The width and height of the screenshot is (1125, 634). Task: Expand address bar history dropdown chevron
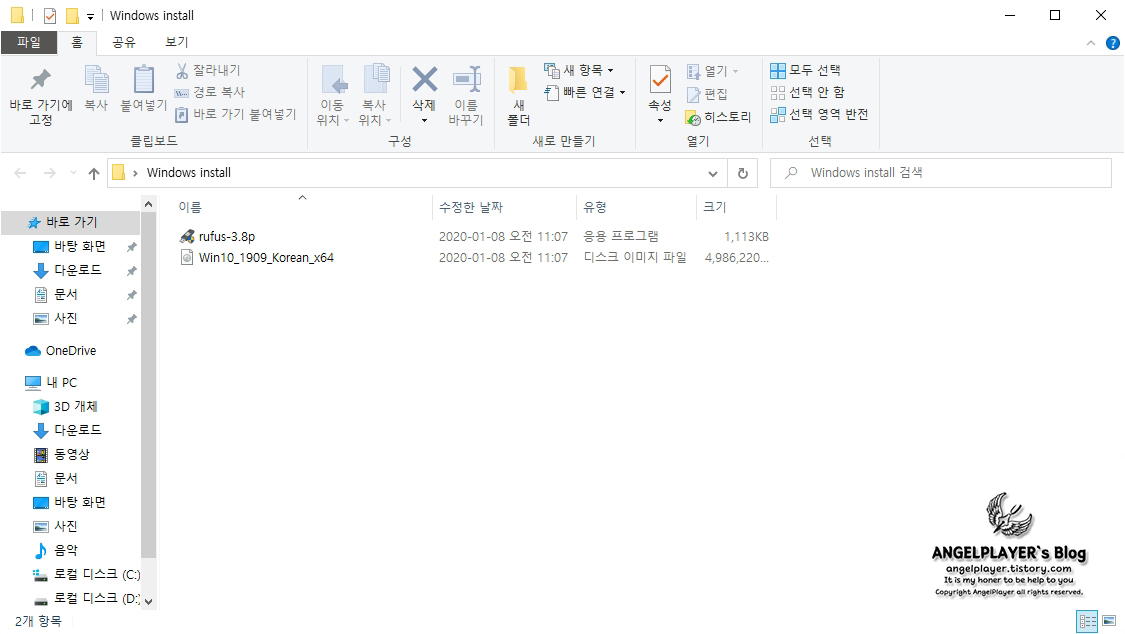tap(712, 174)
